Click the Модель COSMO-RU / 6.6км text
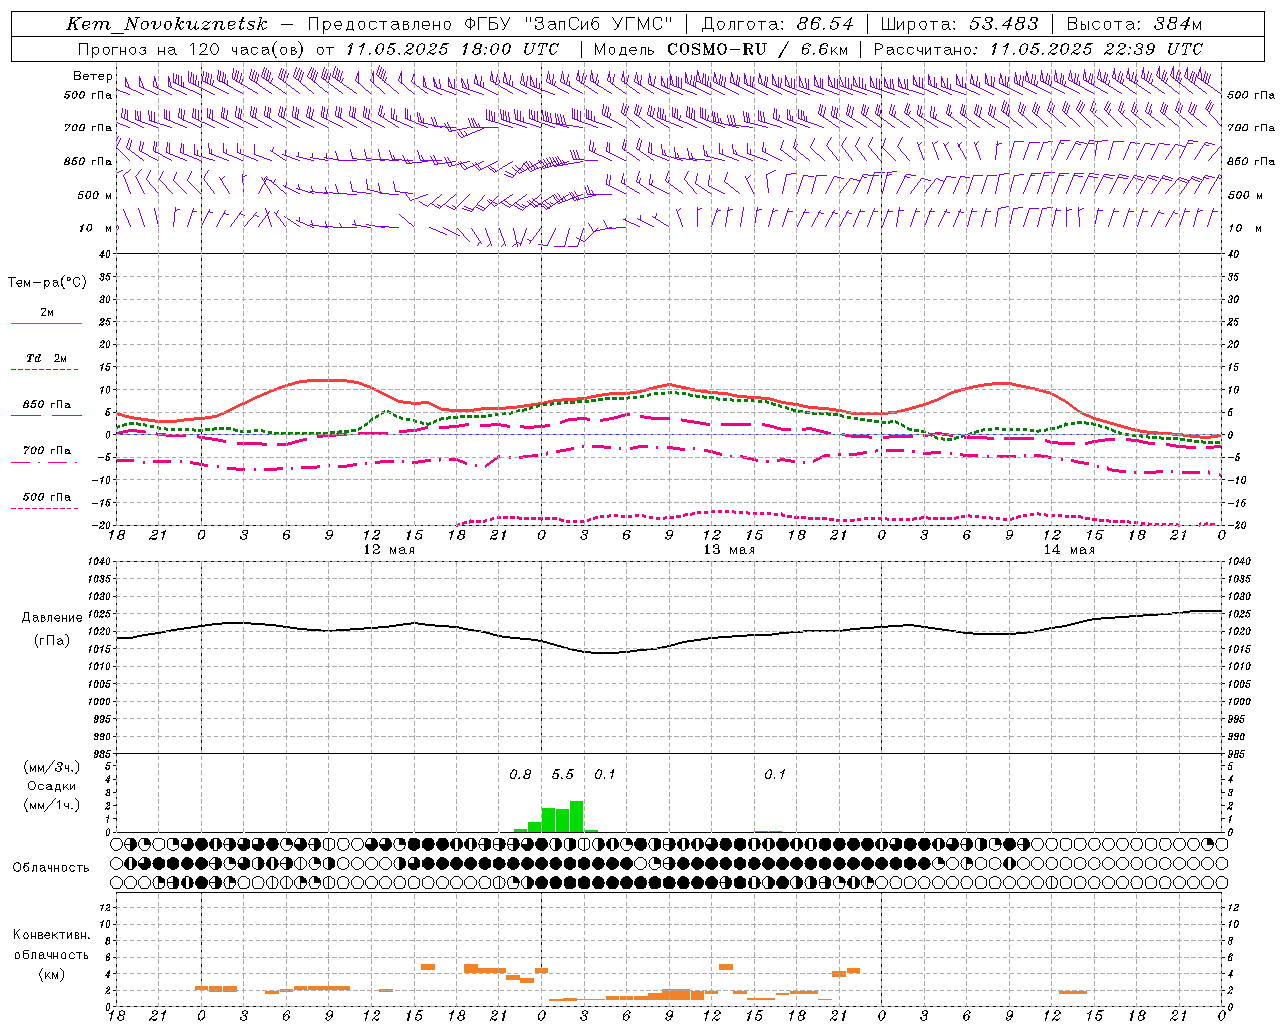This screenshot has height=1024, width=1280. 721,49
